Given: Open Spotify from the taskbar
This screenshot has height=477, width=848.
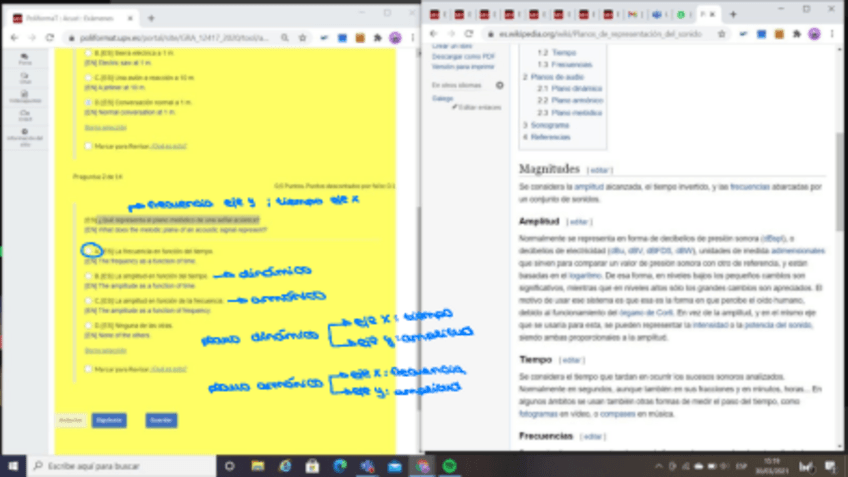Looking at the screenshot, I should [x=449, y=466].
